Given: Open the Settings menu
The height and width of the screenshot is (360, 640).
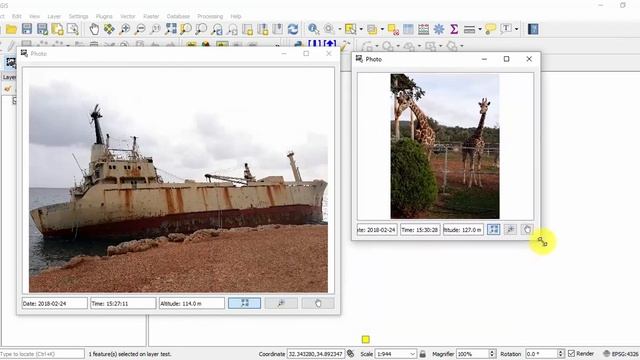Looking at the screenshot, I should pyautogui.click(x=78, y=16).
